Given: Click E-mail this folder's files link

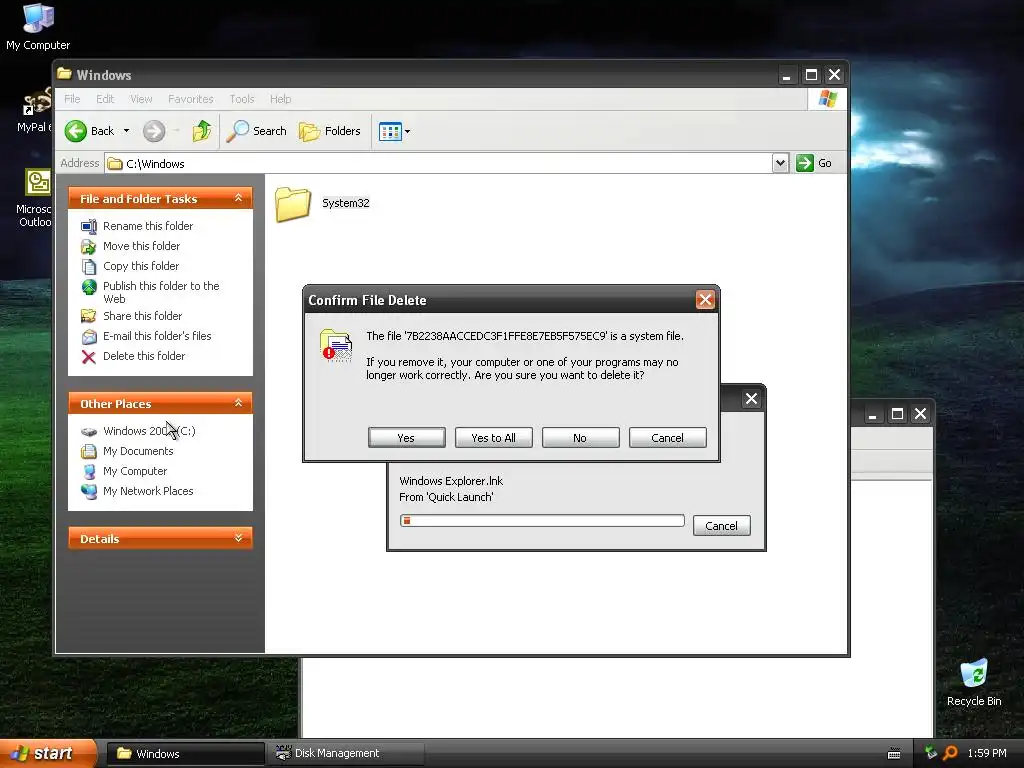Looking at the screenshot, I should point(157,336).
